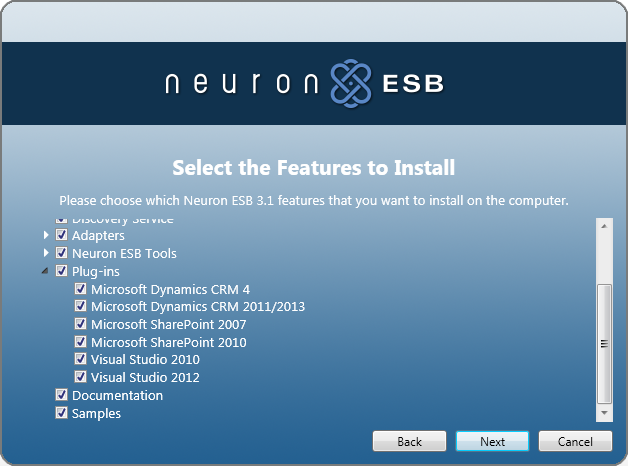
Task: Select Microsoft Dynamics CRM 2011/2013 item
Action: pos(198,307)
